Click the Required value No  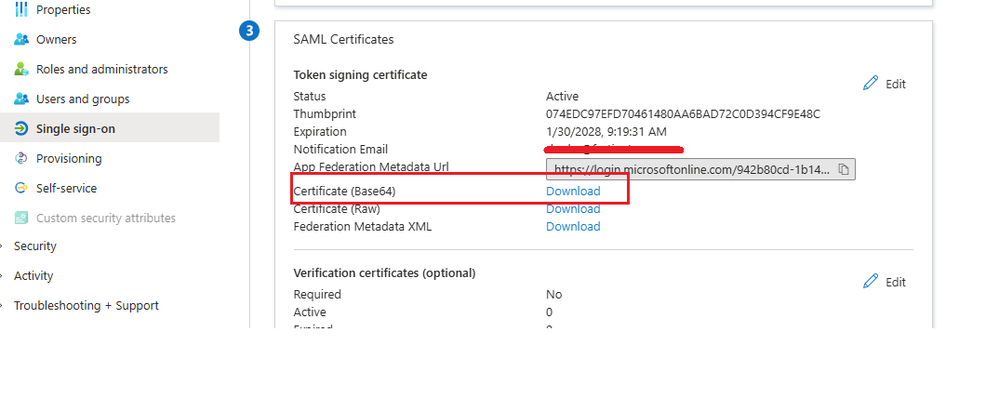pyautogui.click(x=554, y=294)
